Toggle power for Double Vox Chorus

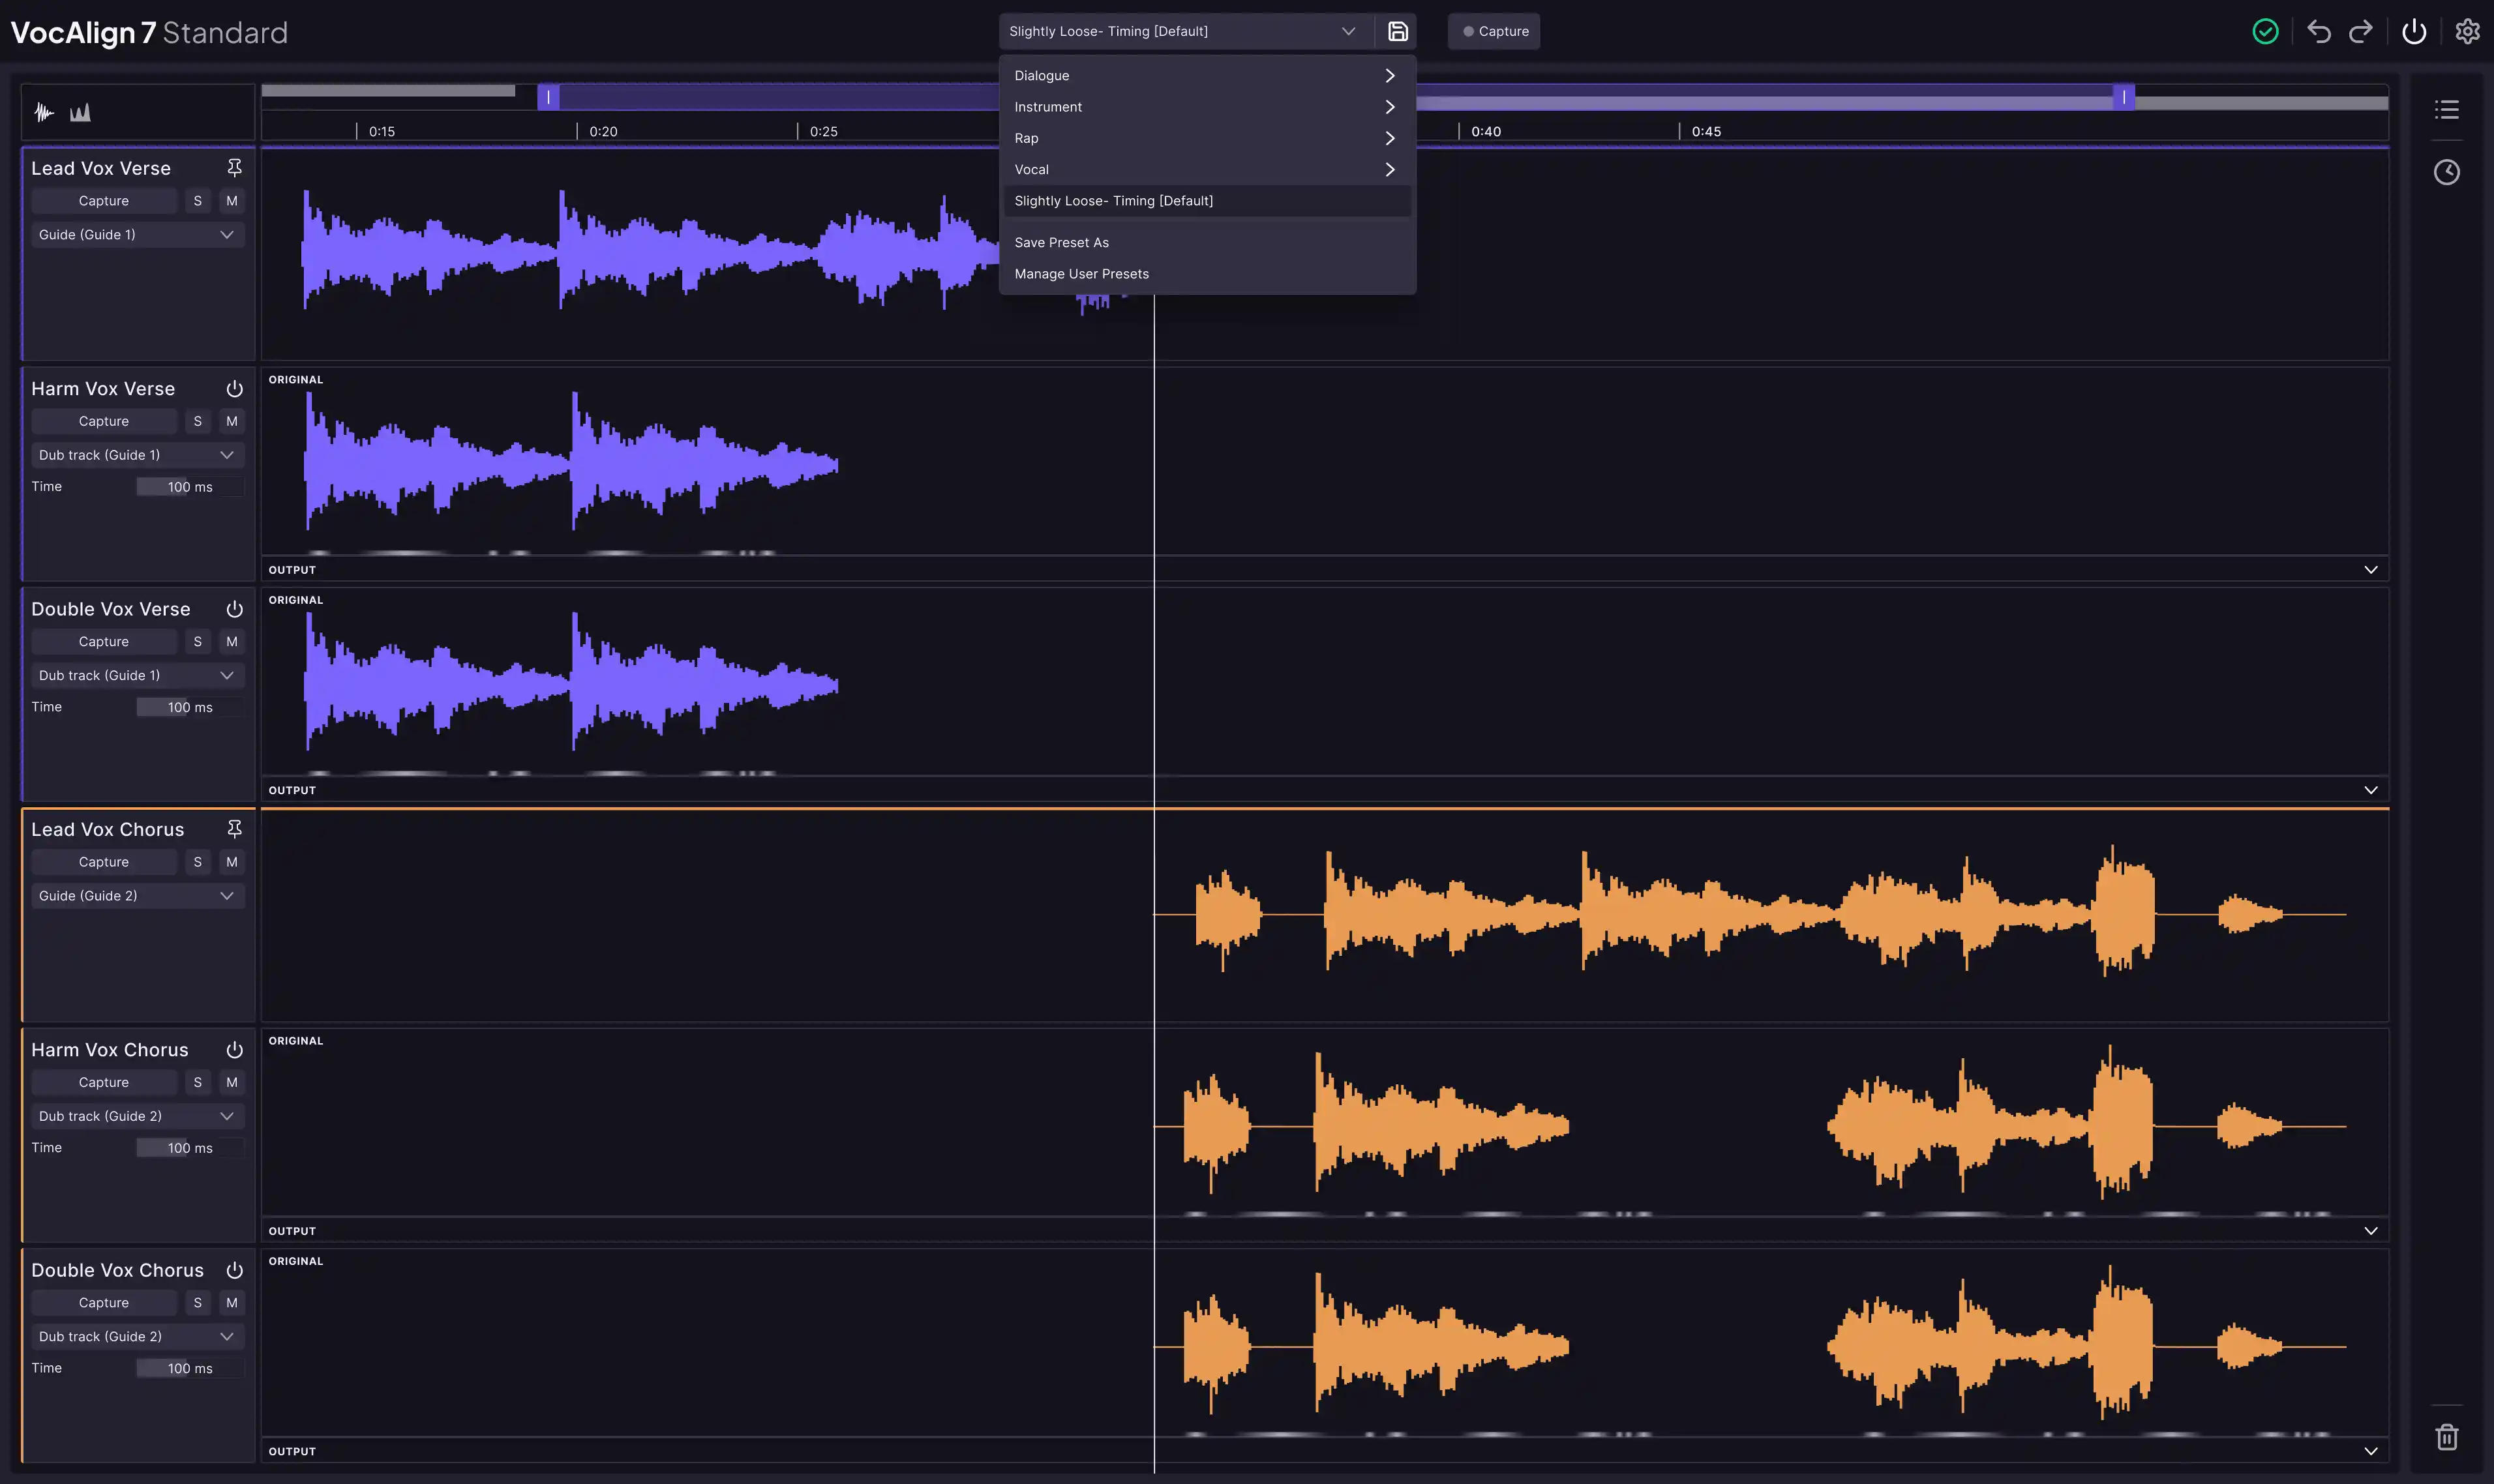pyautogui.click(x=234, y=1269)
